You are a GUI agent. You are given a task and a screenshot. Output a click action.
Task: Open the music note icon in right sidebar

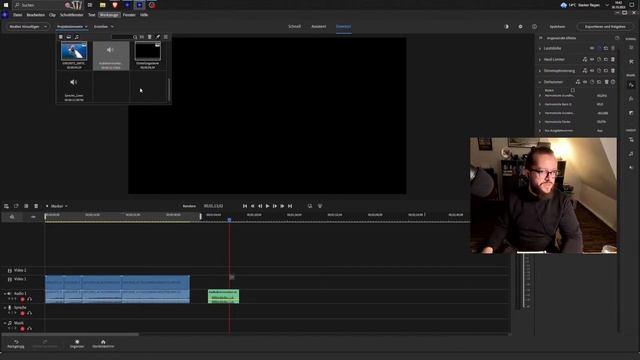(x=631, y=153)
